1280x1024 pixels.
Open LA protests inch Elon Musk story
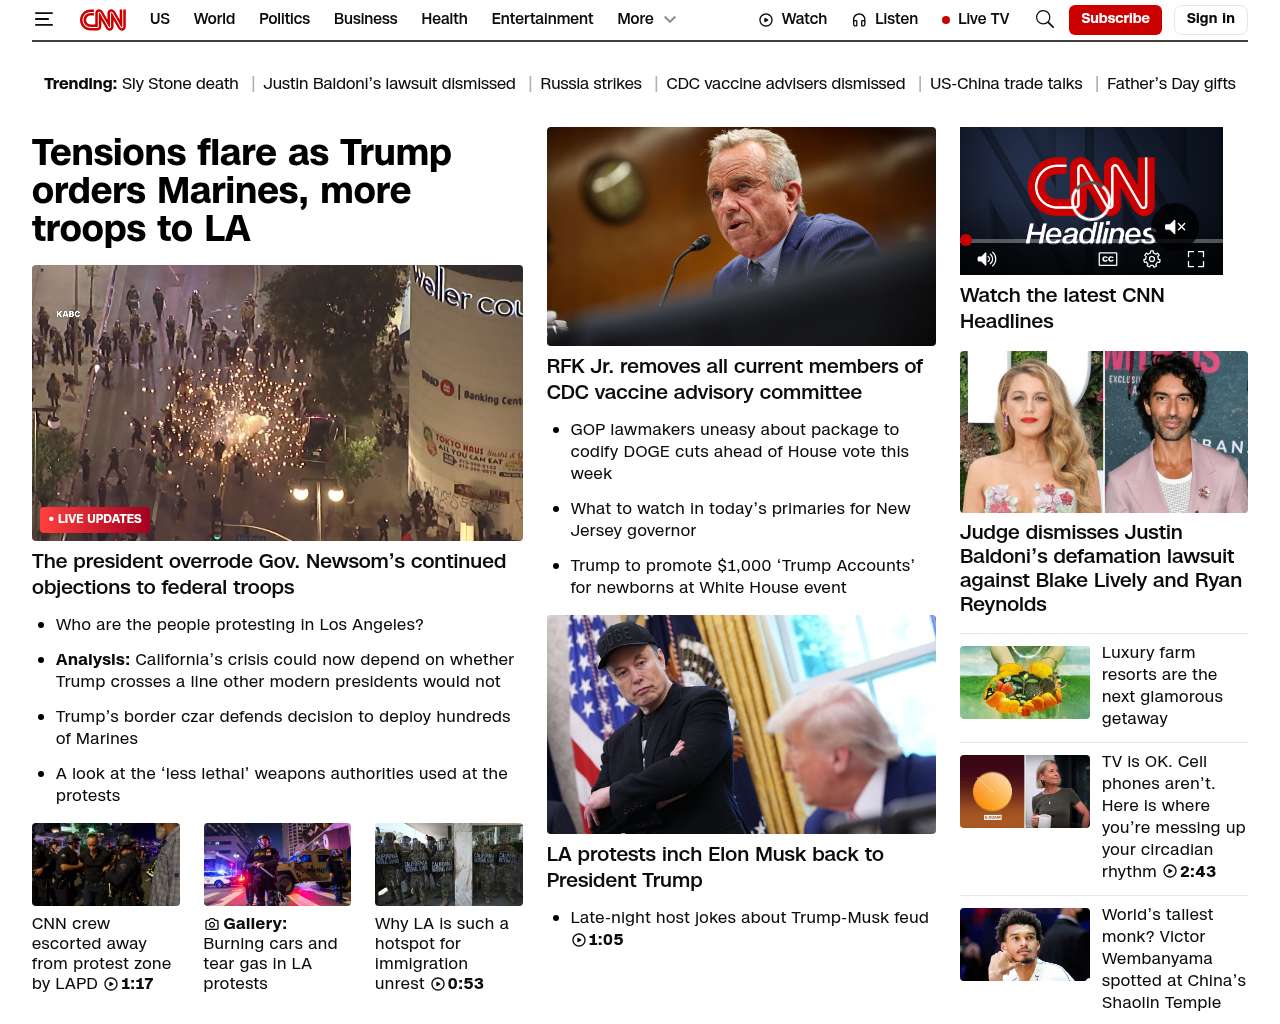pos(715,867)
